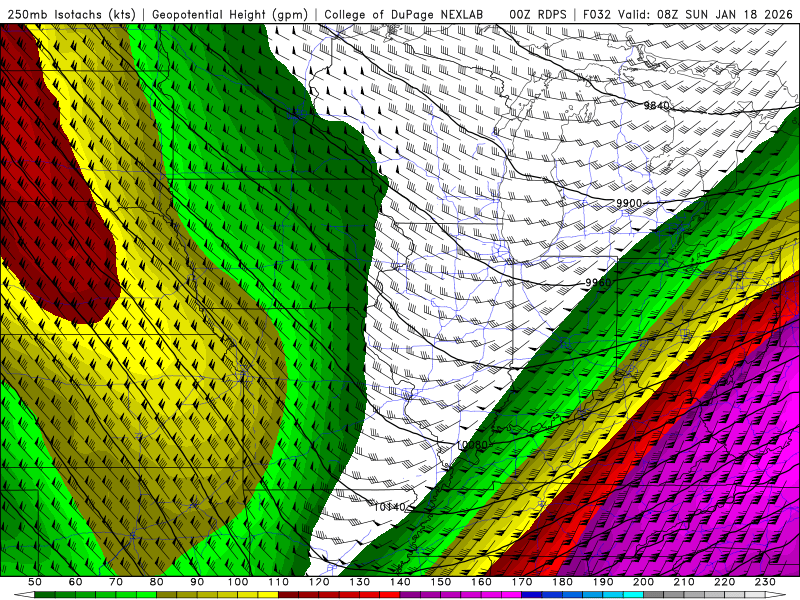Click the 210 value on the color scale
Image resolution: width=800 pixels, height=600 pixels.
pos(684,582)
